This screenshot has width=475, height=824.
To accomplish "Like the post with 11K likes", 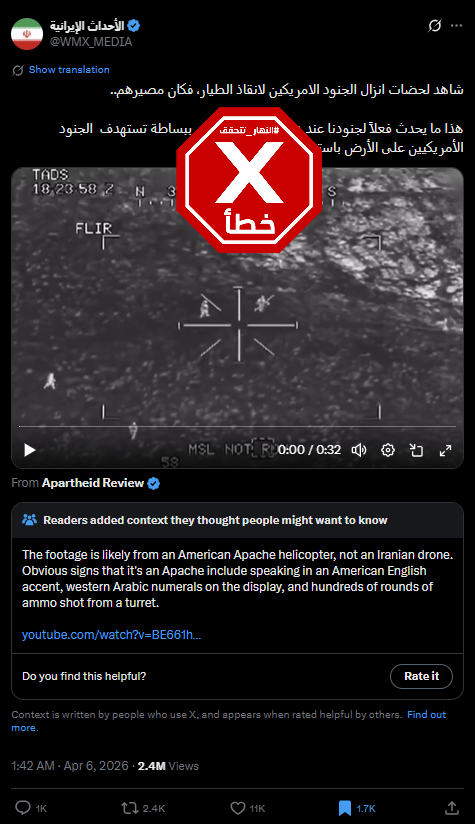I will point(238,808).
